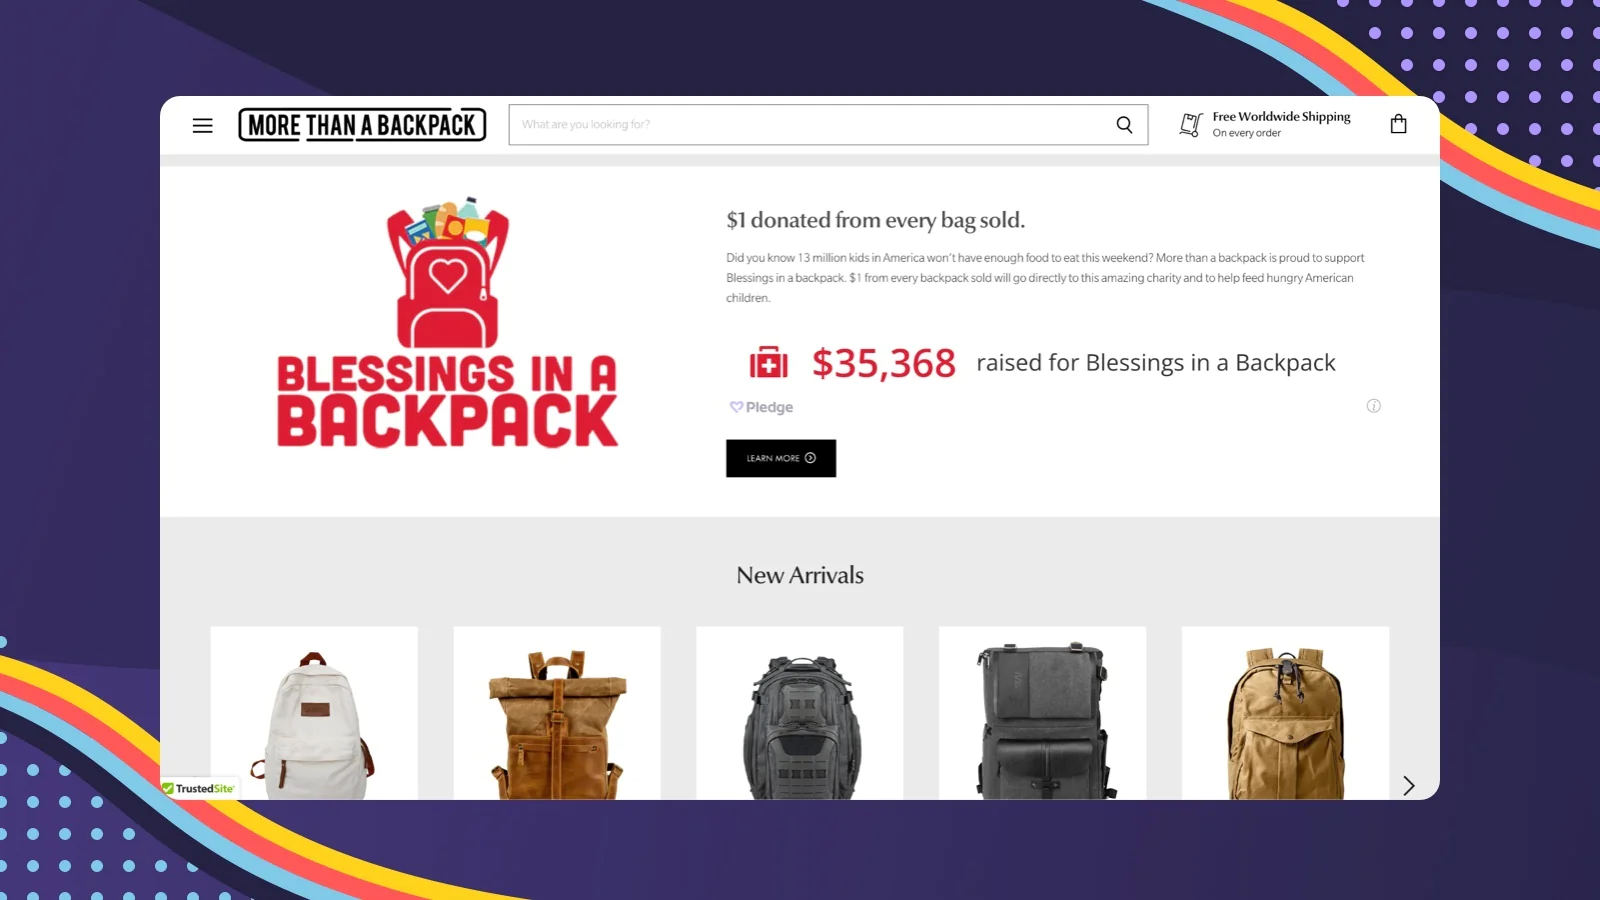Viewport: 1600px width, 900px height.
Task: Click the info icon beside Pledge row
Action: (x=1373, y=406)
